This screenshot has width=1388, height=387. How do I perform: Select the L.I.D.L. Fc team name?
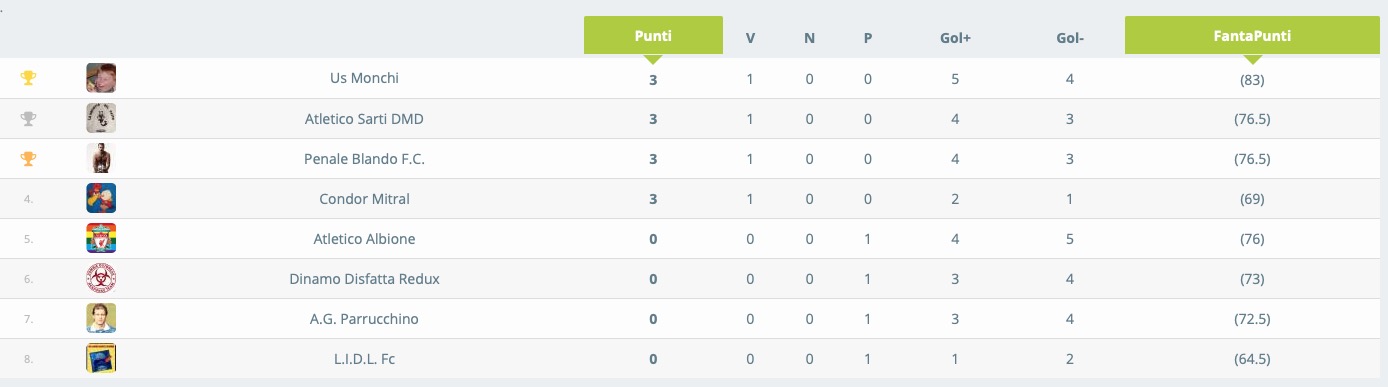coord(364,359)
